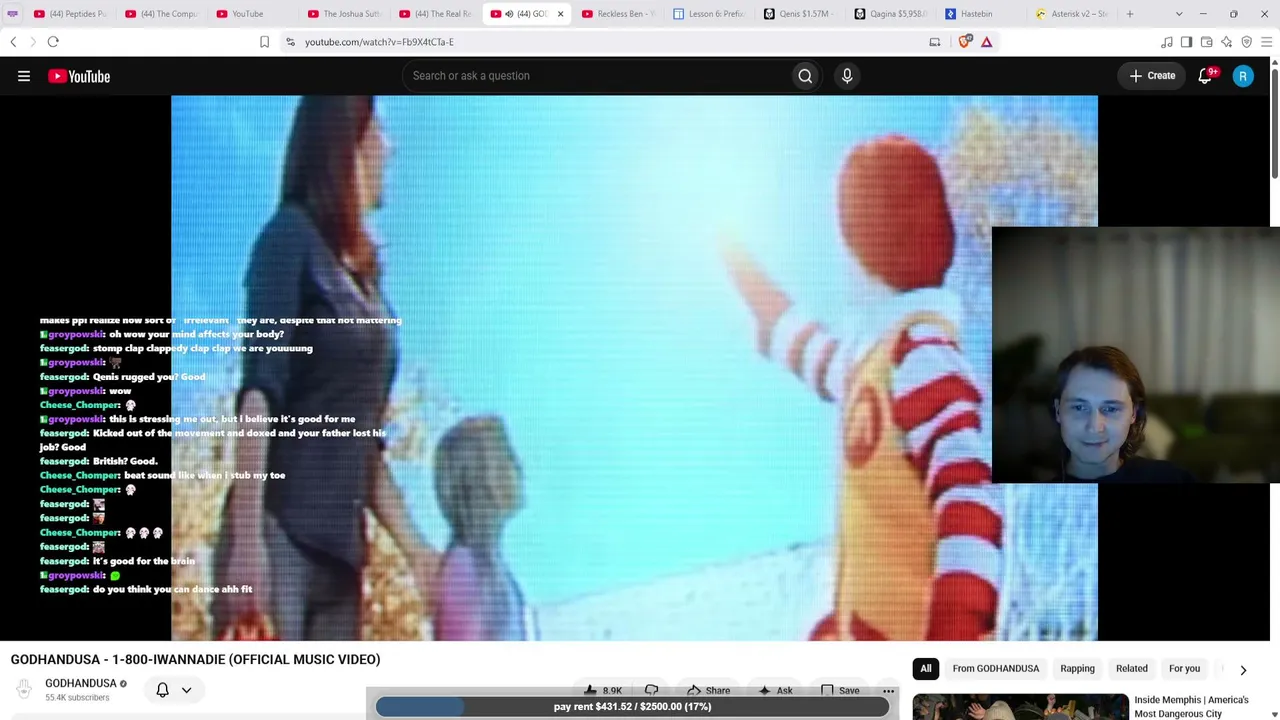Screen dimensions: 1280x720
Task: Expand the subscription notification bell dropdown
Action: click(186, 690)
